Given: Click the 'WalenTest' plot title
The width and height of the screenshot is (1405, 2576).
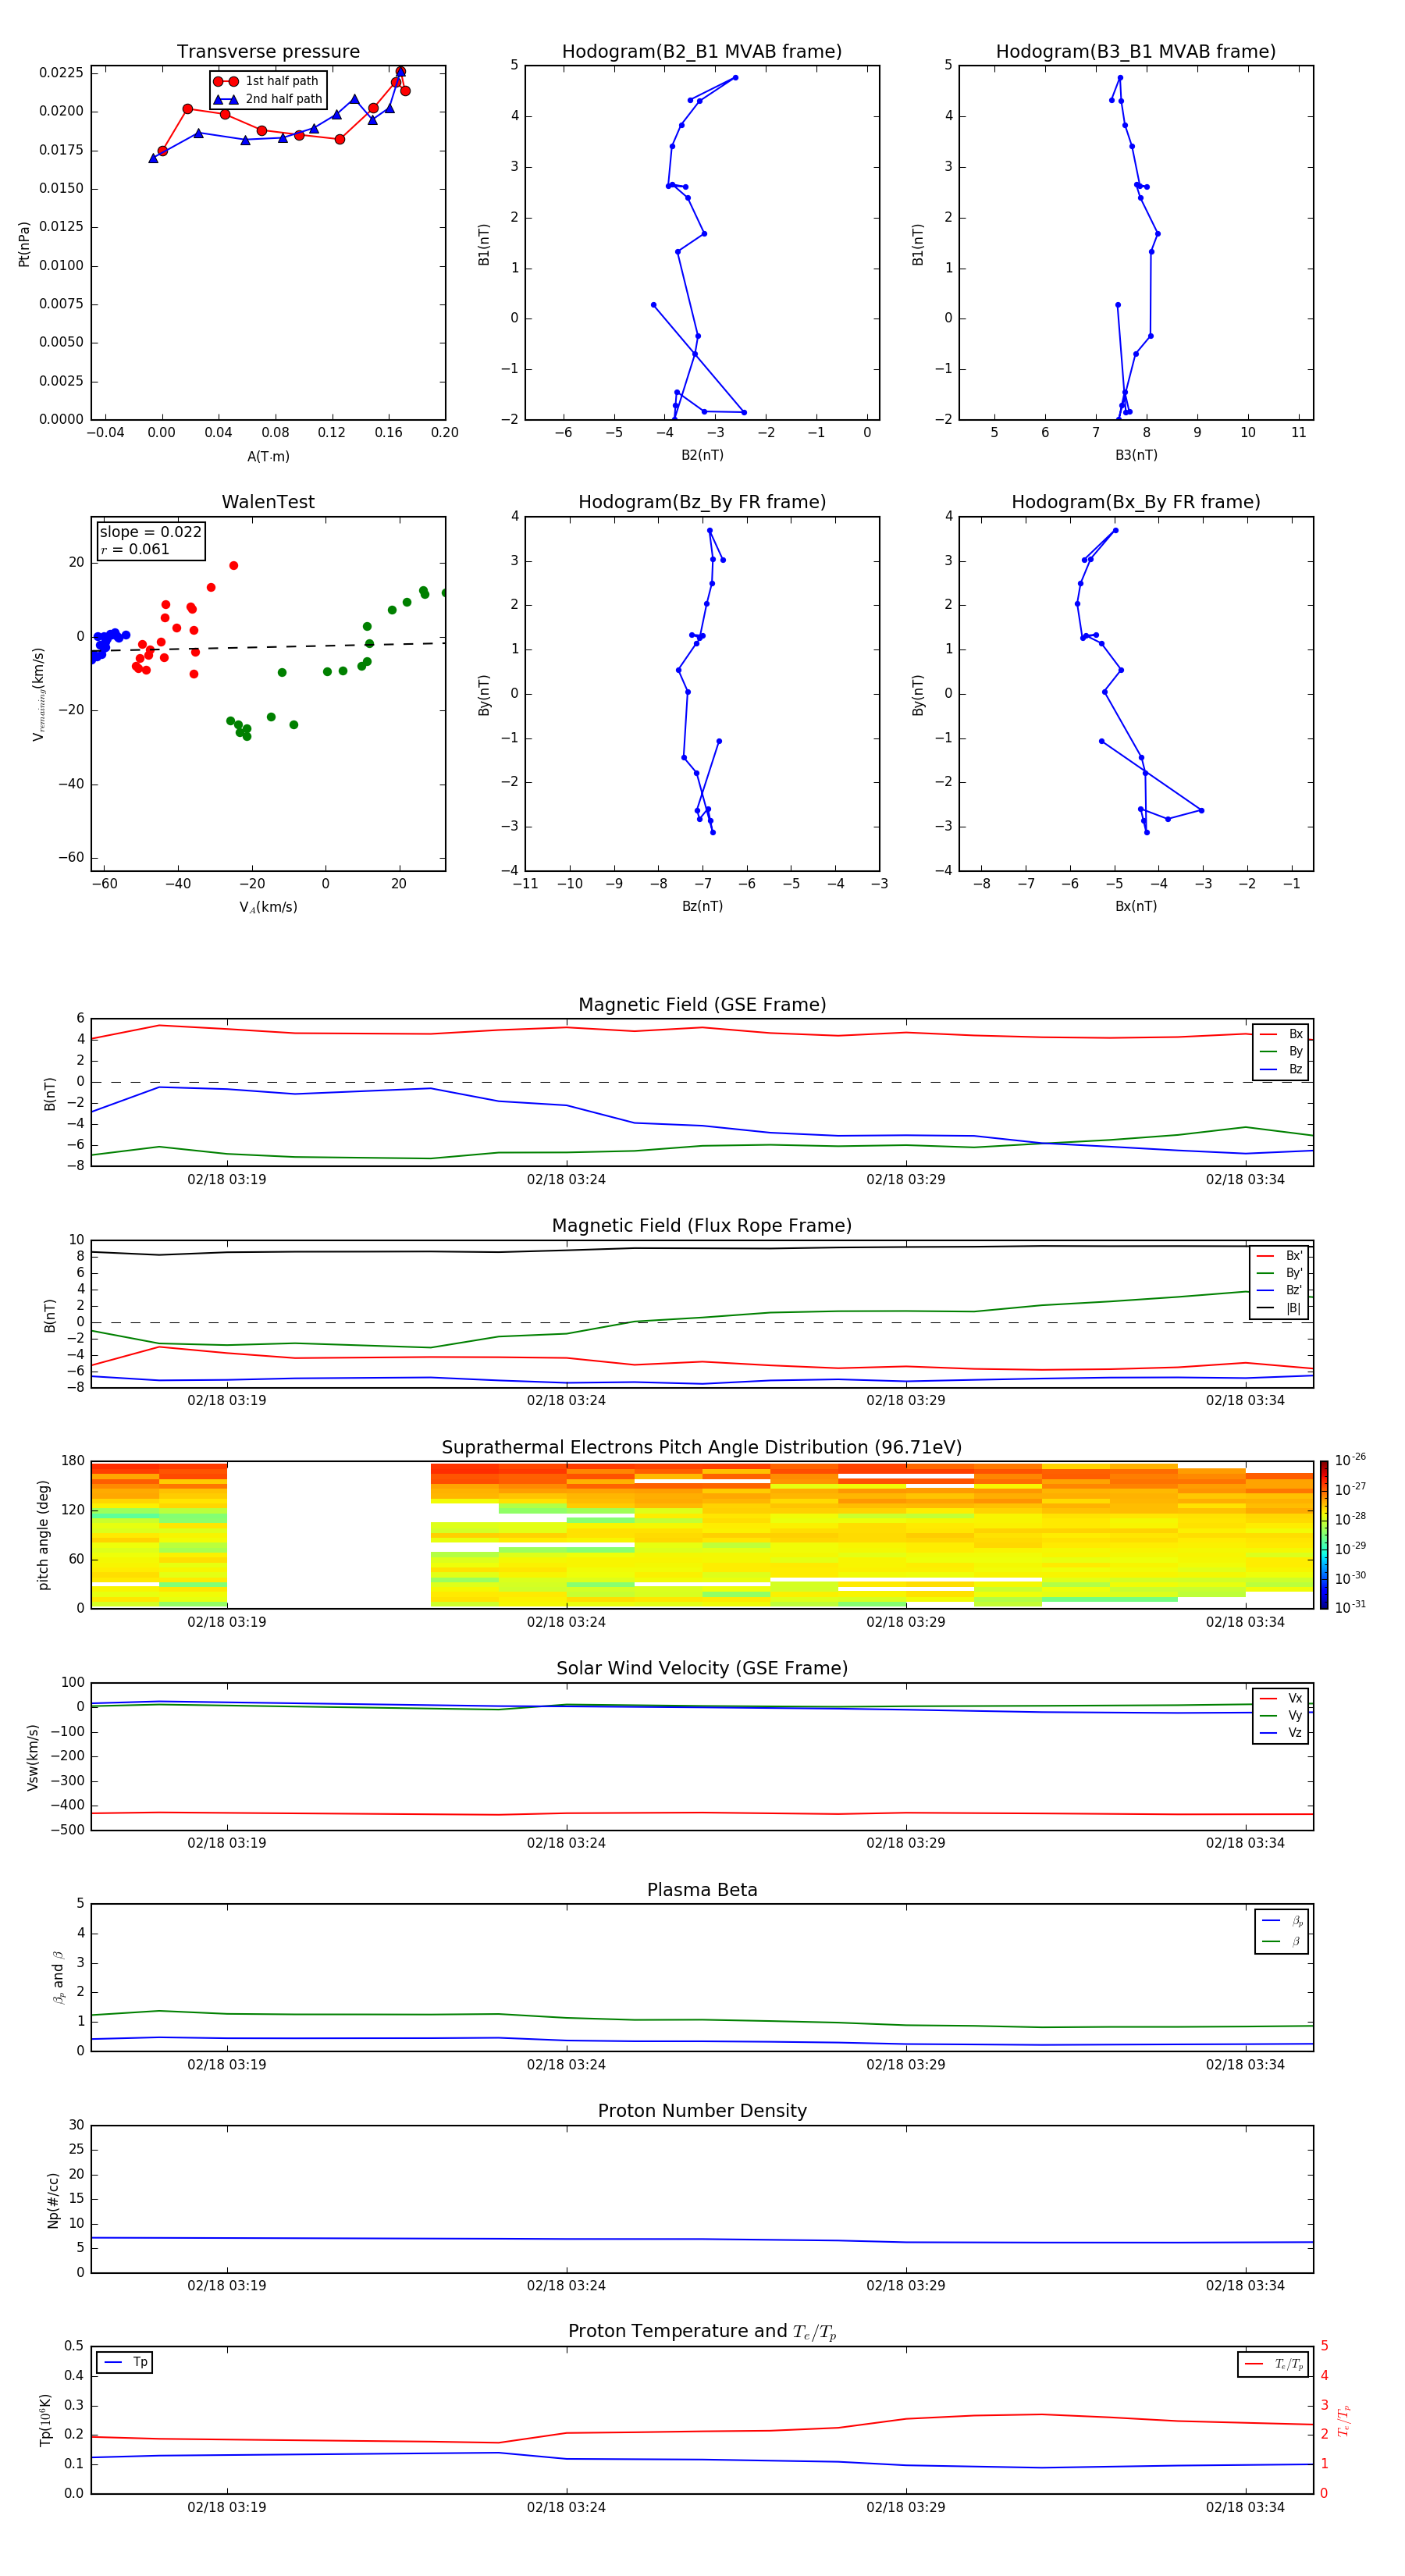Looking at the screenshot, I should coord(268,502).
